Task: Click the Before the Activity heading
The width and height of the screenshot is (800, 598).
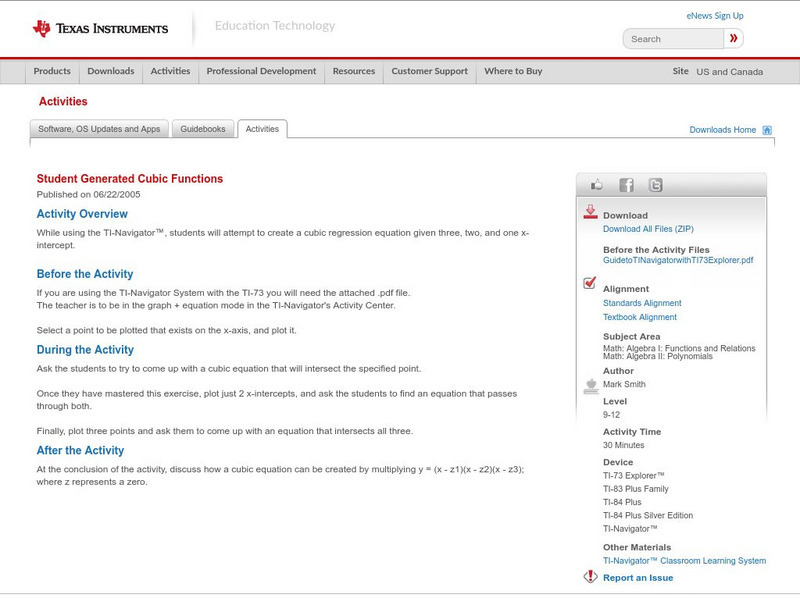Action: (x=85, y=274)
